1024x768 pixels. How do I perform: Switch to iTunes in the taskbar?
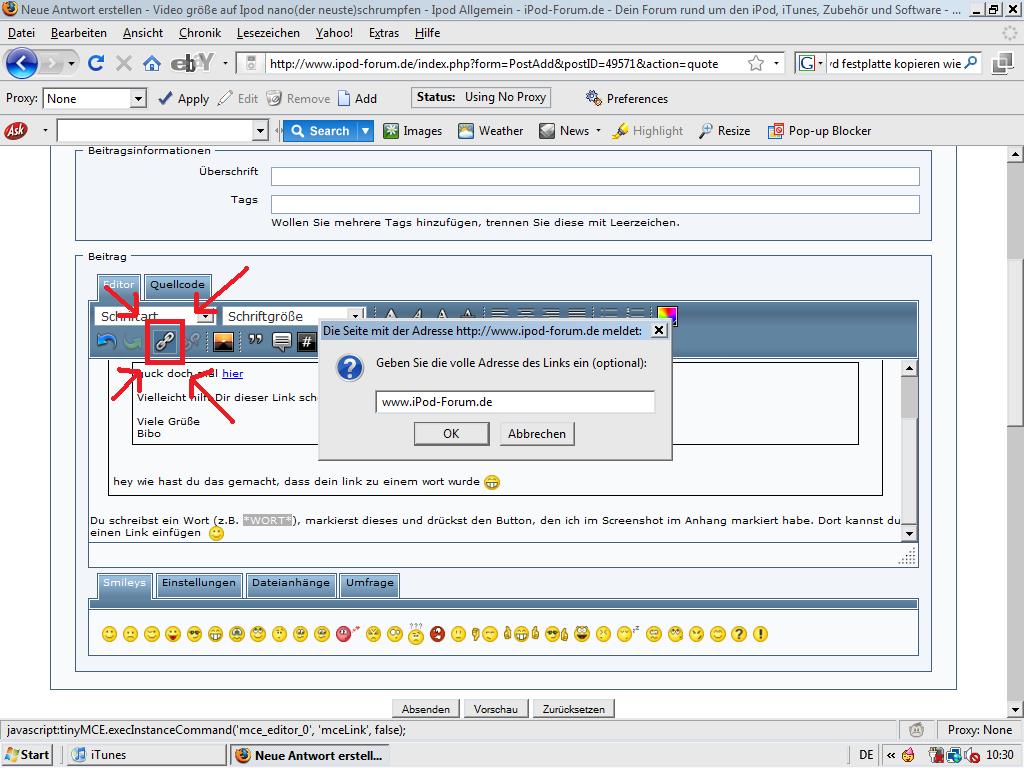pos(145,755)
